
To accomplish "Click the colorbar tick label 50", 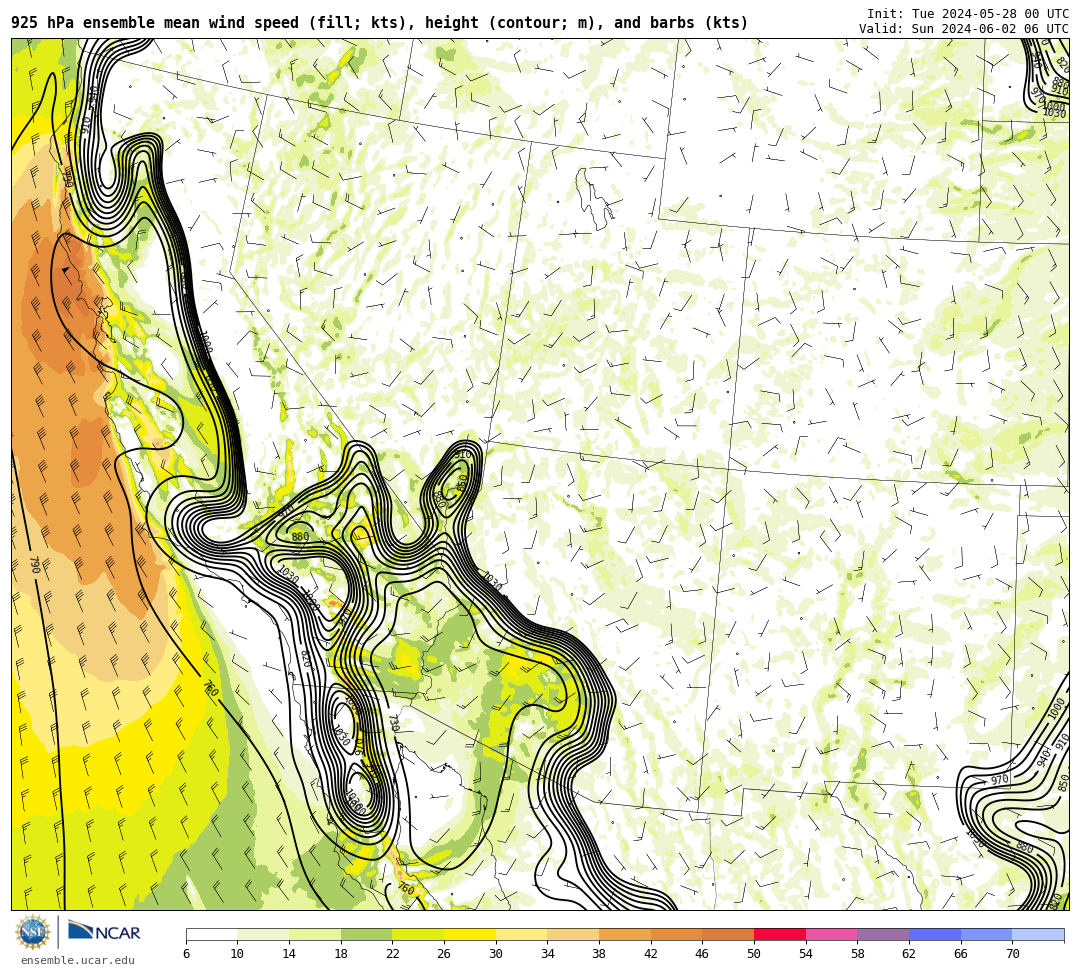I will pyautogui.click(x=754, y=954).
